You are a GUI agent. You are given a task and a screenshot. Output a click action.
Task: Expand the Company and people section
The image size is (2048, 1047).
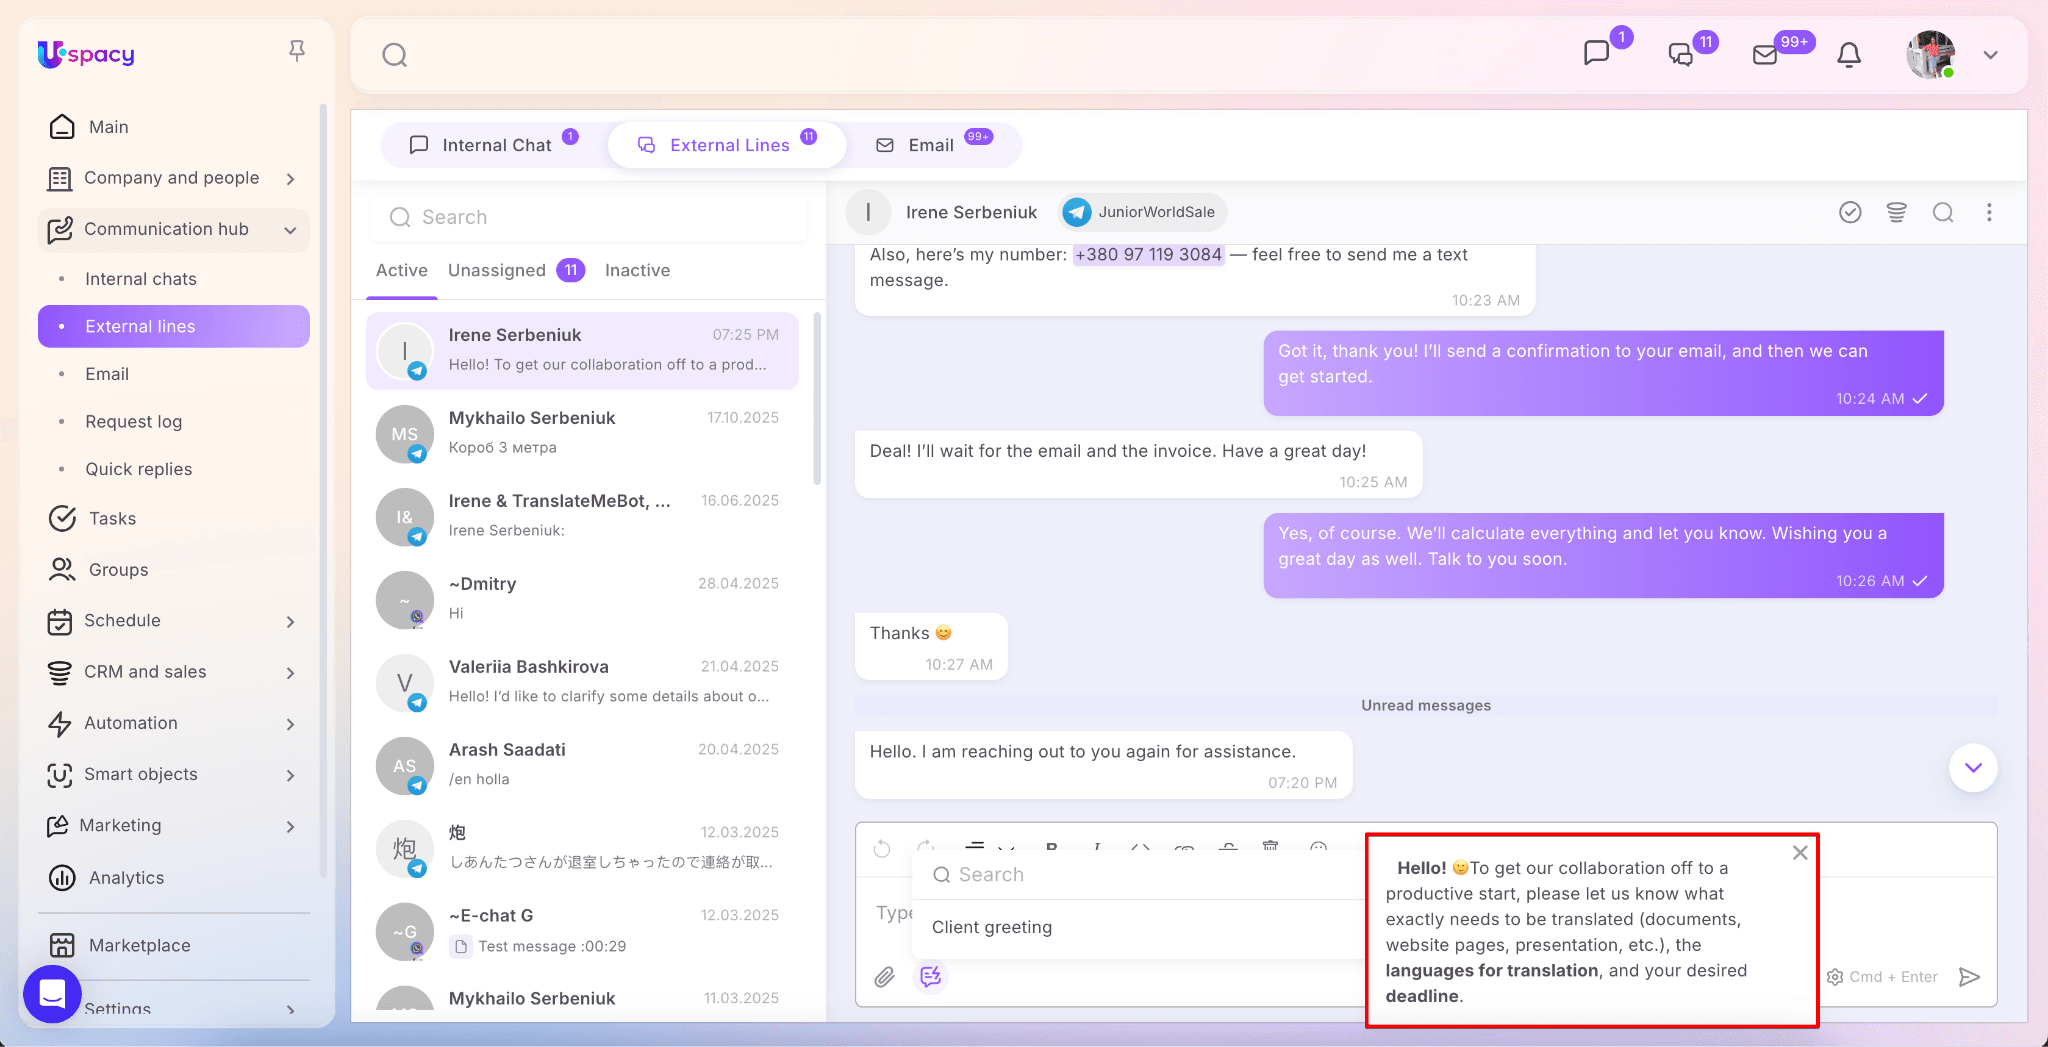pyautogui.click(x=290, y=179)
